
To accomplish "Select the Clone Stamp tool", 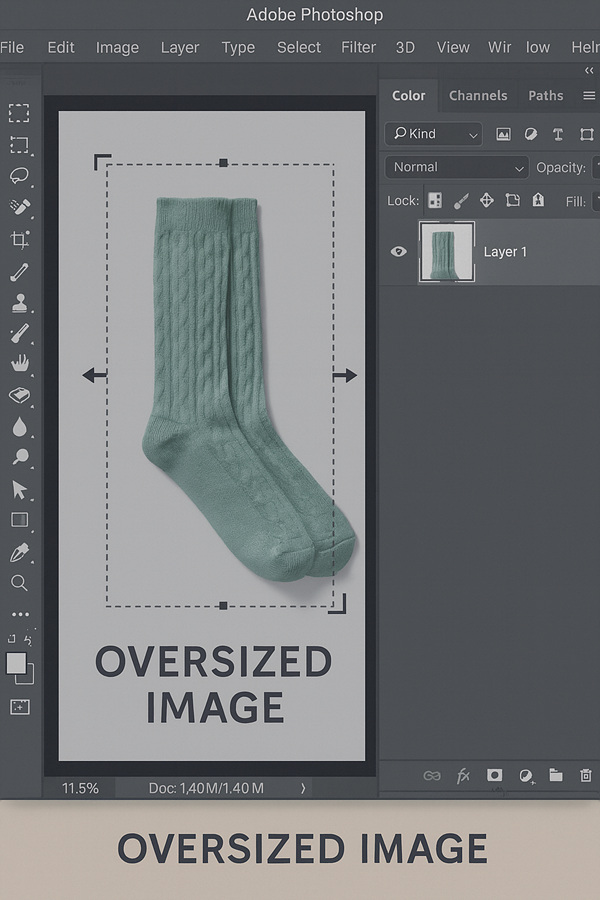I will pyautogui.click(x=20, y=303).
